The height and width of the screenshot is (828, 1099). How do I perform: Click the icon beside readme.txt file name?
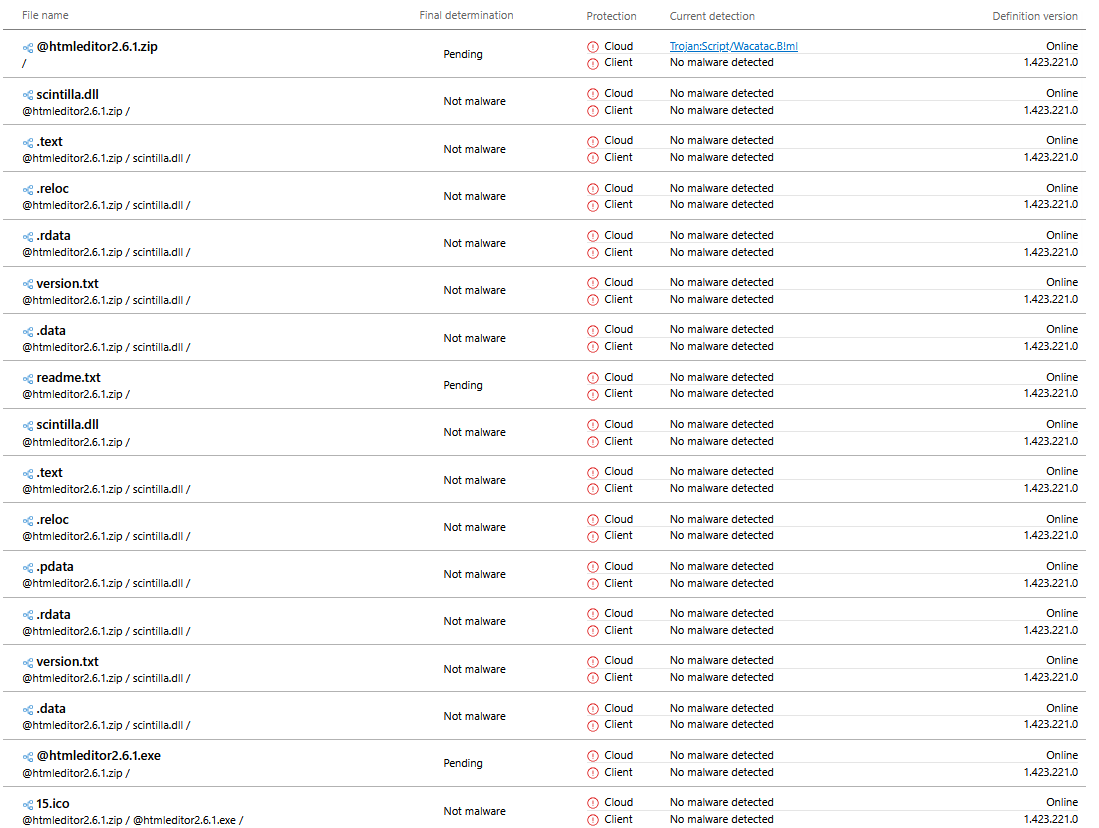(28, 379)
